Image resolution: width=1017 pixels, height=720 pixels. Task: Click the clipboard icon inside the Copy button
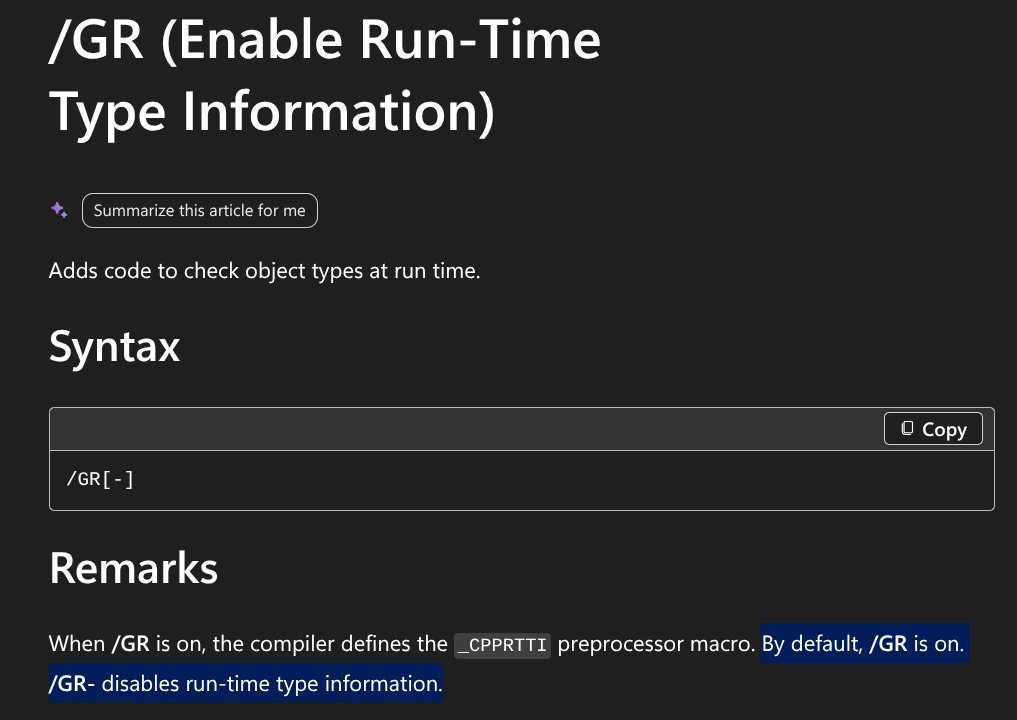click(907, 428)
